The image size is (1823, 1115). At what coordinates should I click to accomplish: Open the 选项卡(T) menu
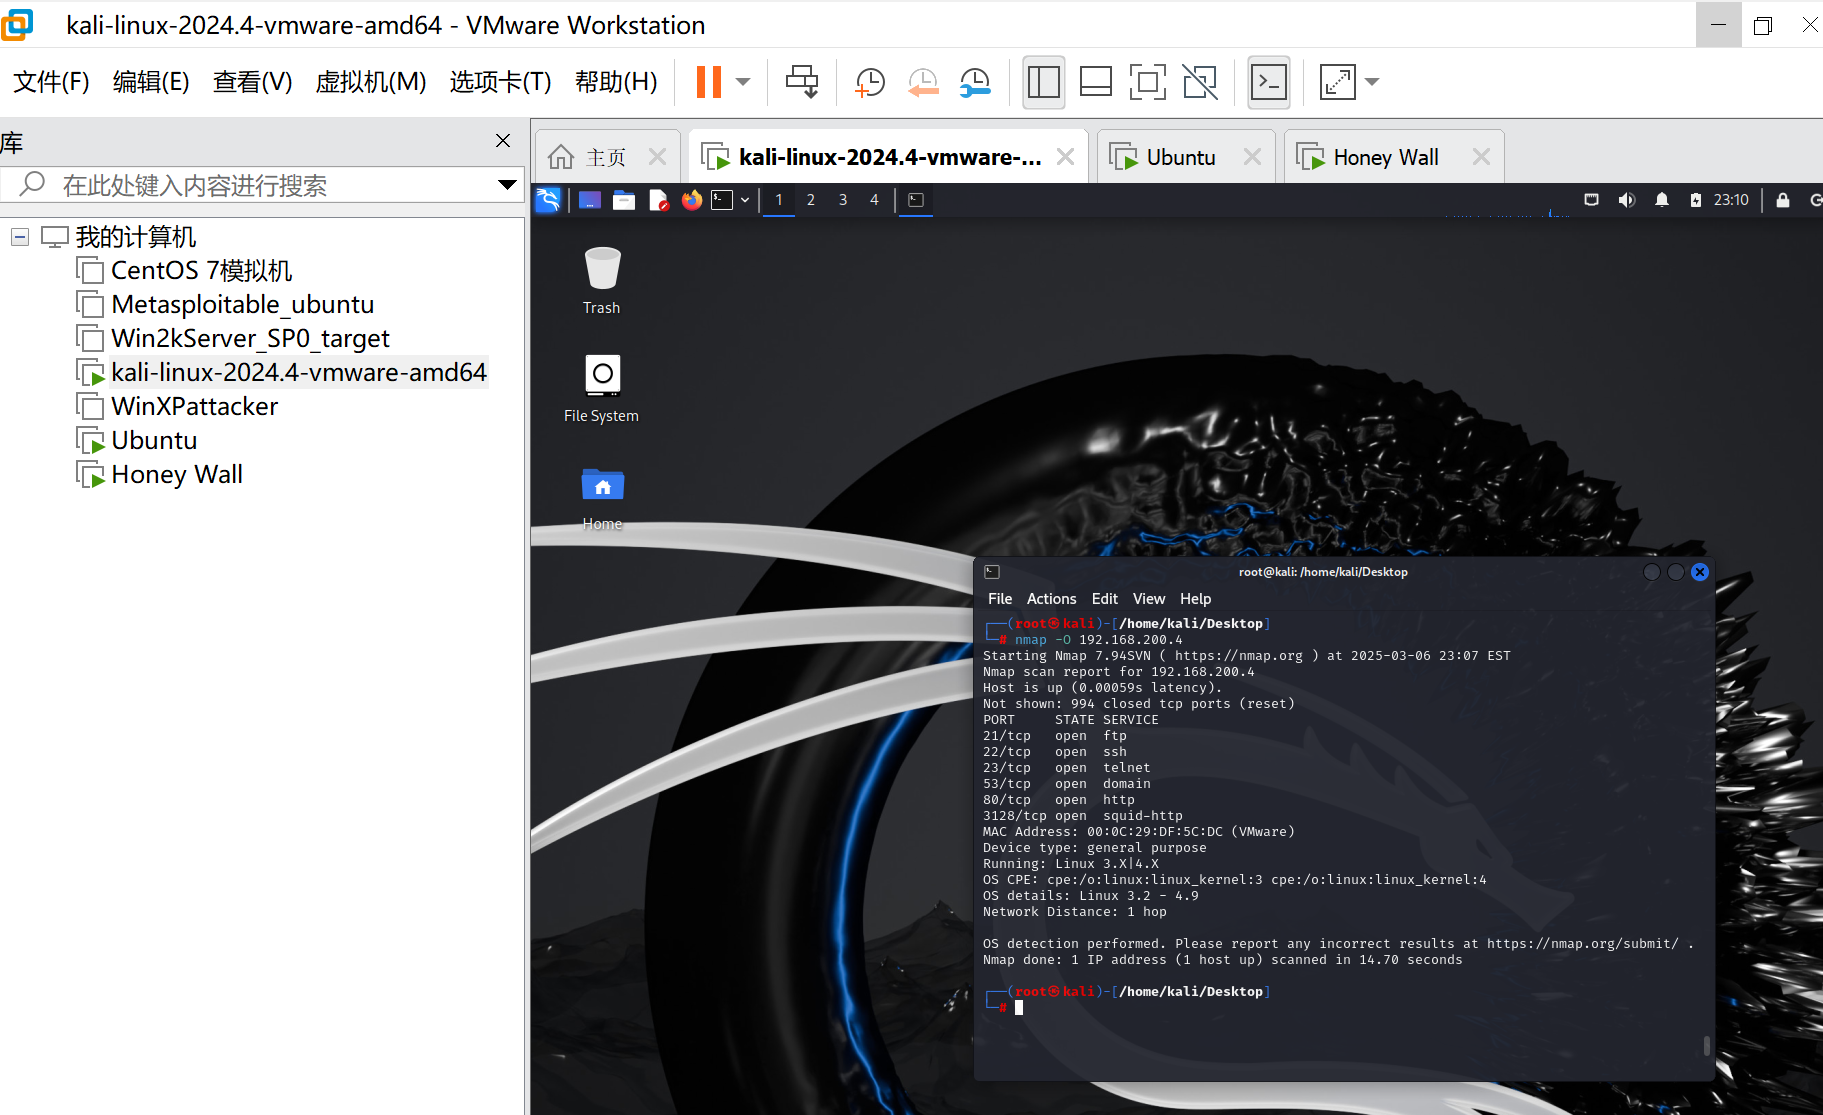(500, 82)
